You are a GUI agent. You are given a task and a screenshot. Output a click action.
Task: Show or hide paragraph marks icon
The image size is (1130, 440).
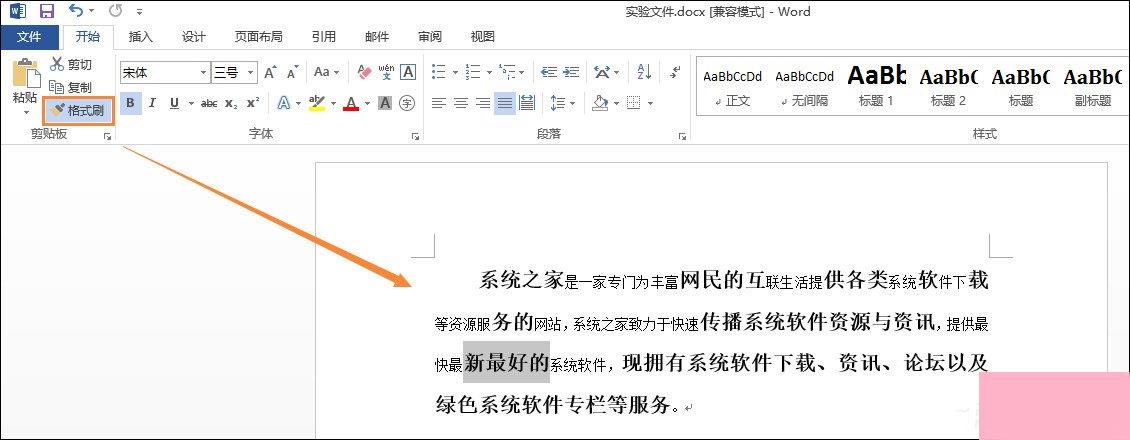click(675, 72)
